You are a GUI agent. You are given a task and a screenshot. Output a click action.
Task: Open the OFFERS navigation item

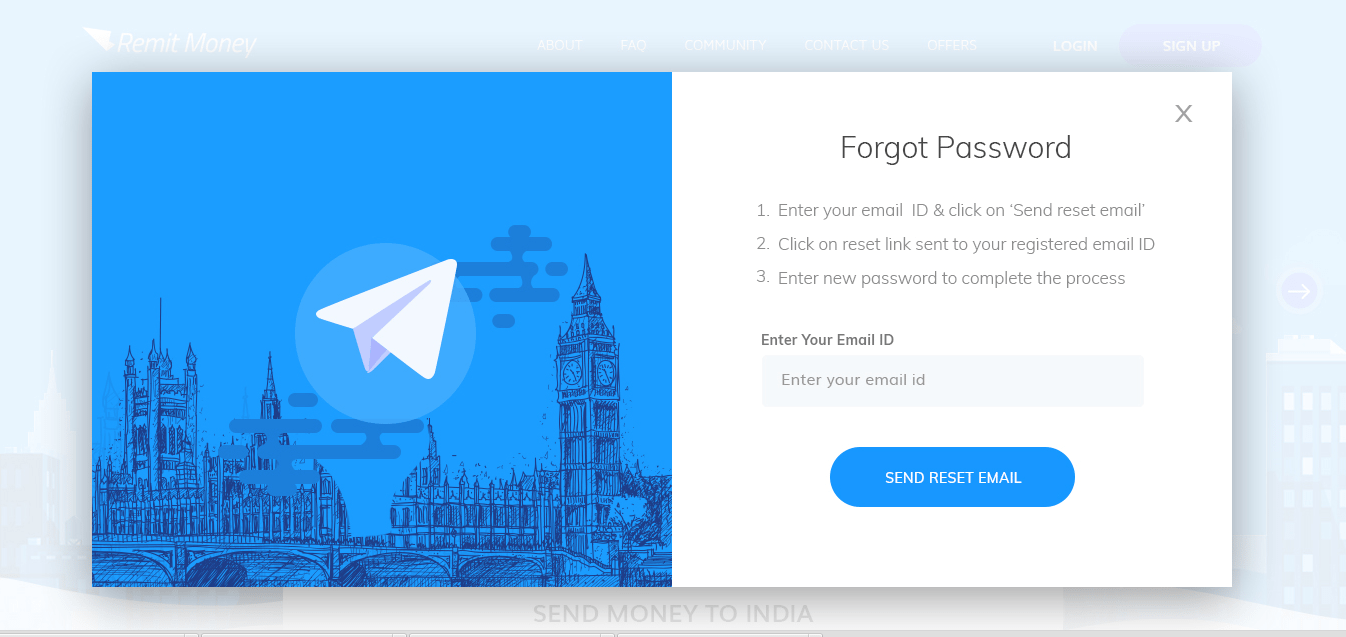coord(952,45)
